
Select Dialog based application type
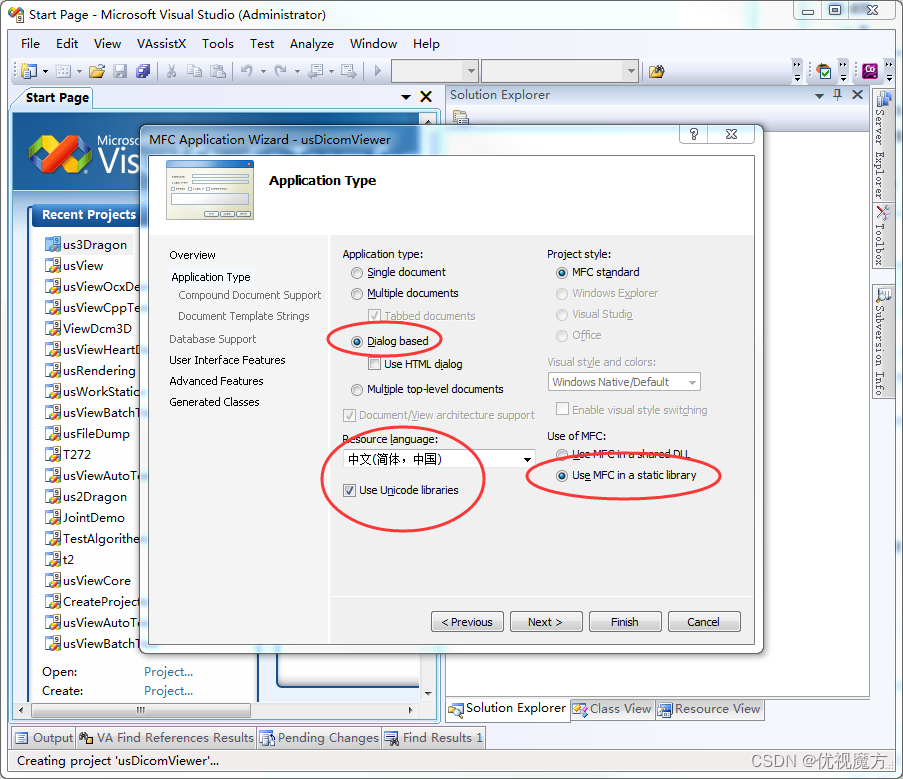pos(356,341)
